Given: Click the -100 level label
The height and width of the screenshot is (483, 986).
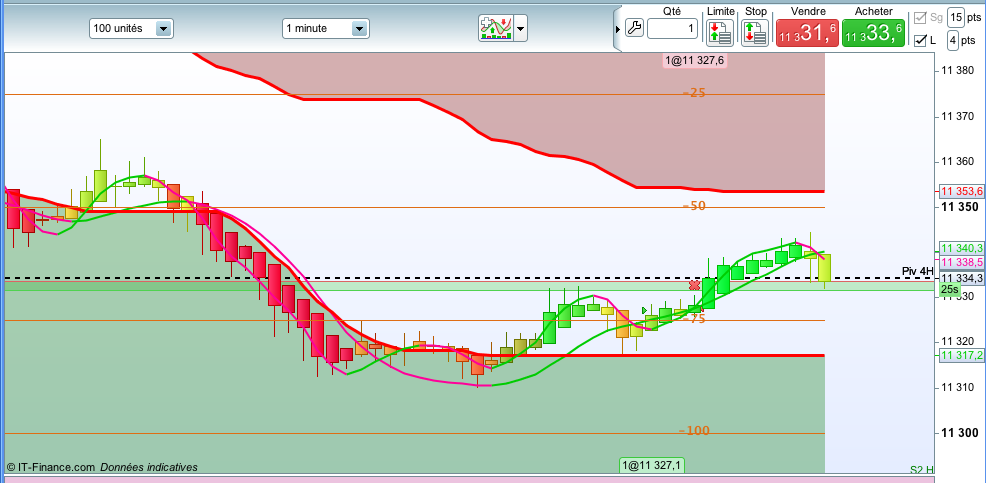Looking at the screenshot, I should [694, 431].
